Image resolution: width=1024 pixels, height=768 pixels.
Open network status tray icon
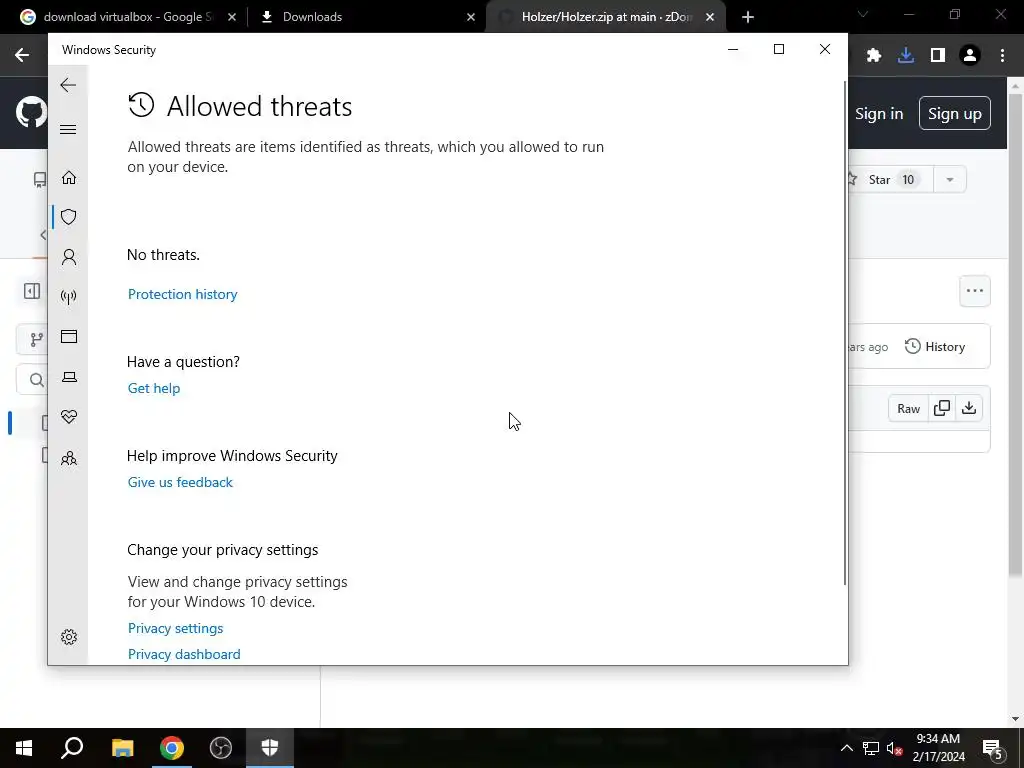pyautogui.click(x=871, y=748)
